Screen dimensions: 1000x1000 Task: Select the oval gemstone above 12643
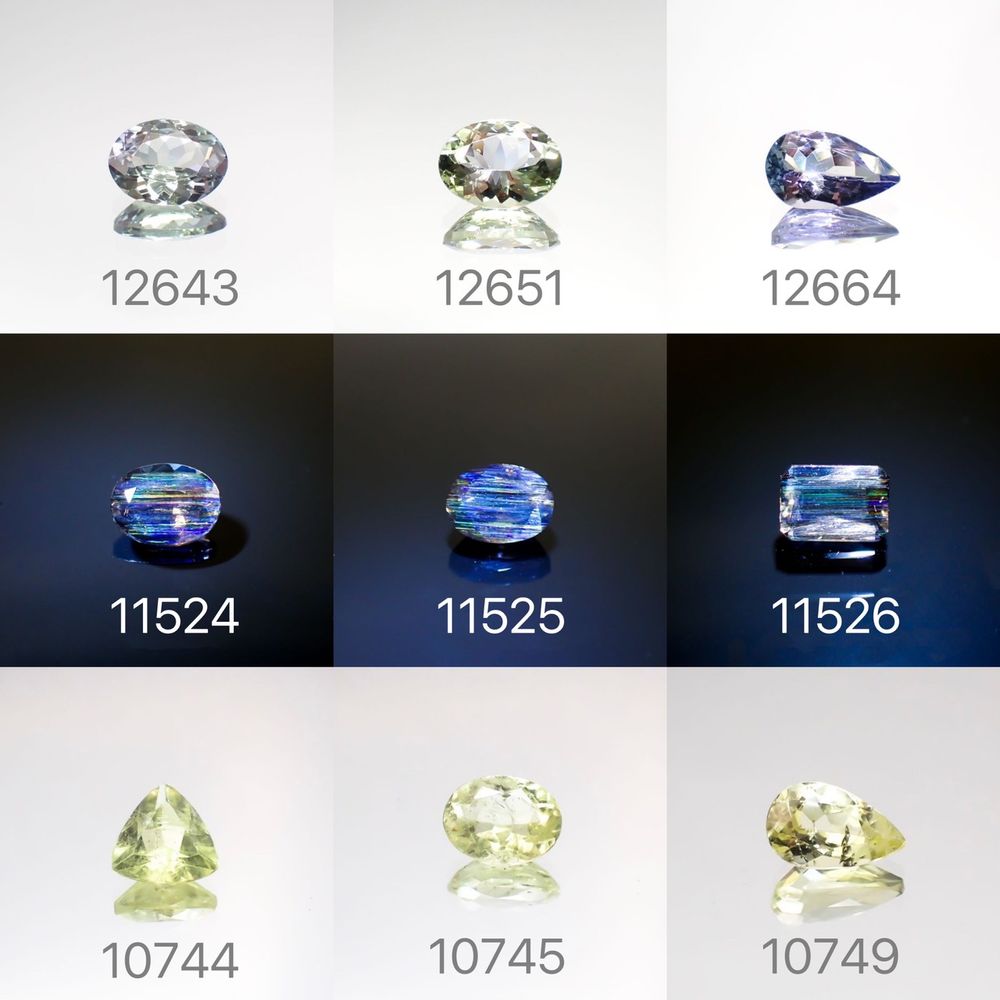(168, 161)
